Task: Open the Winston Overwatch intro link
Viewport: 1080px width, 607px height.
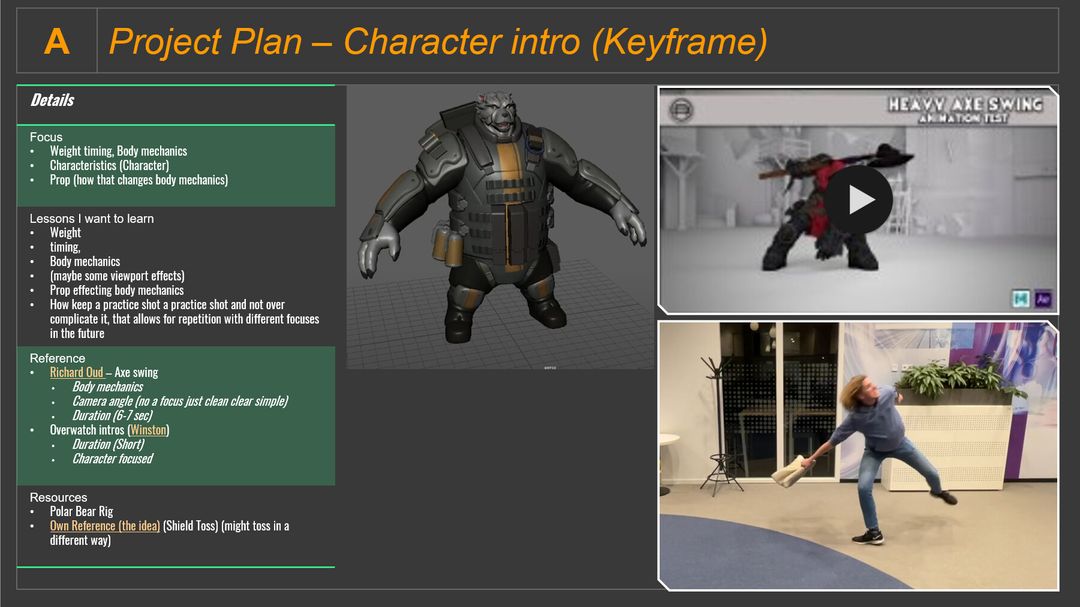Action: (x=148, y=430)
